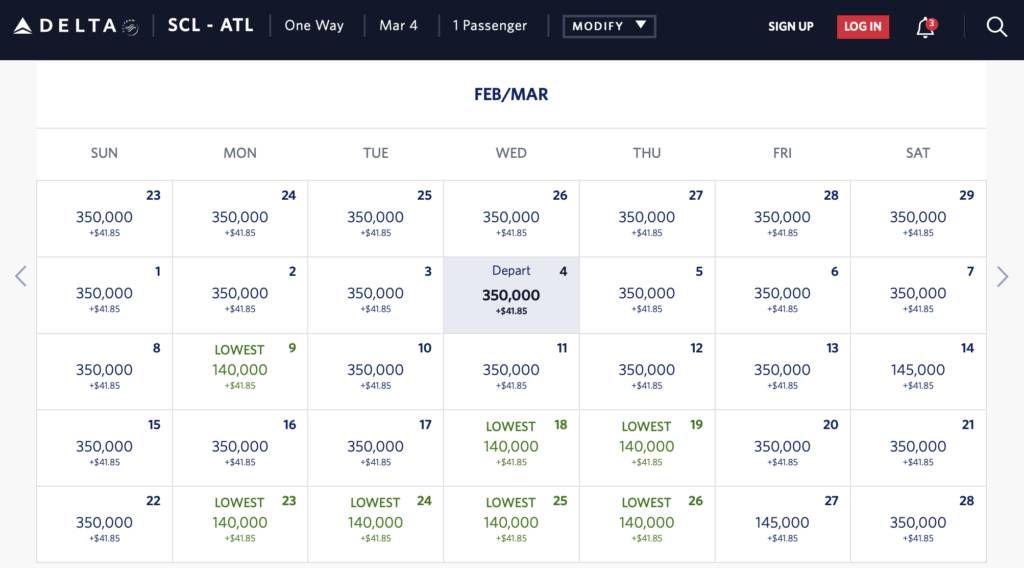This screenshot has height=568, width=1024.
Task: Show previous weeks with left arrow
Action: (21, 276)
